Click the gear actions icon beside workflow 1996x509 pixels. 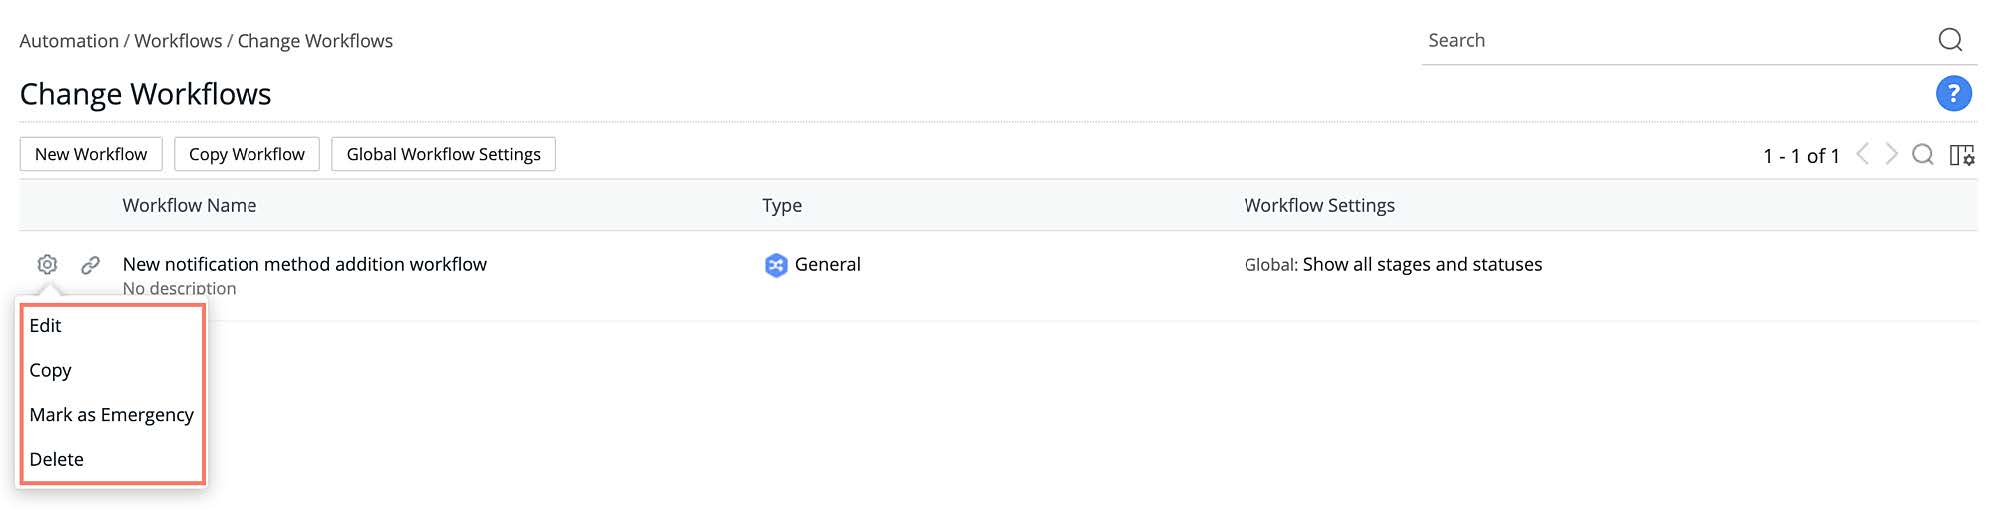[47, 264]
